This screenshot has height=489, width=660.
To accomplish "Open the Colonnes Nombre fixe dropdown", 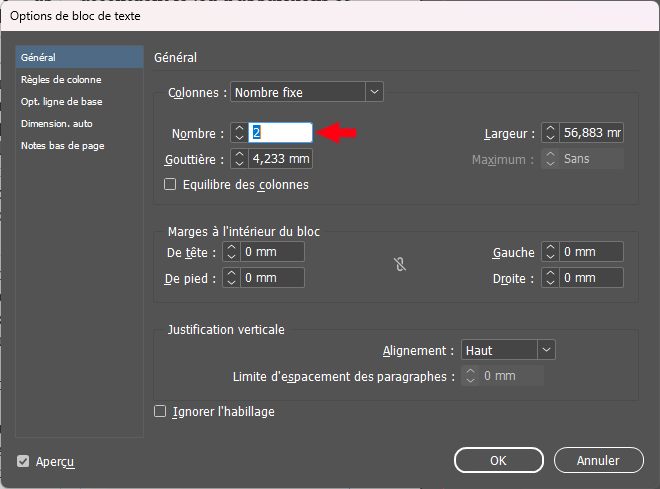I will (307, 92).
